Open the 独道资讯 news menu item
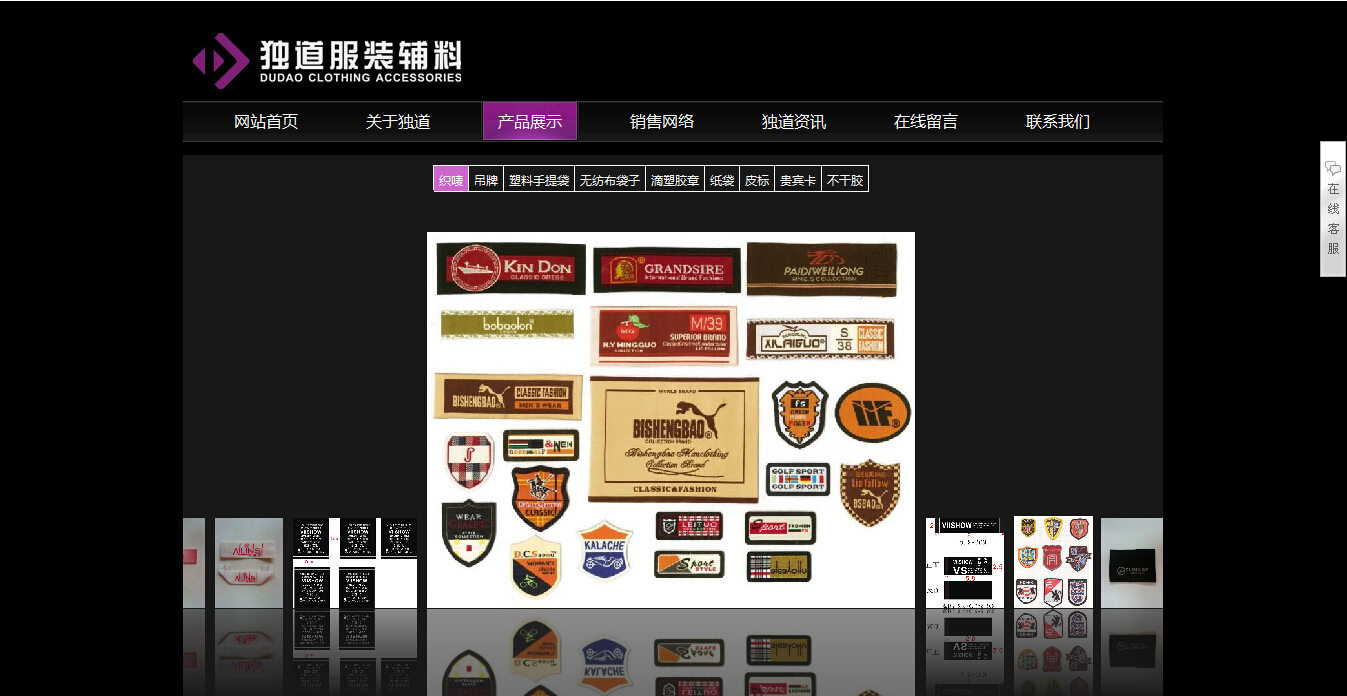This screenshot has height=696, width=1347. click(x=794, y=122)
